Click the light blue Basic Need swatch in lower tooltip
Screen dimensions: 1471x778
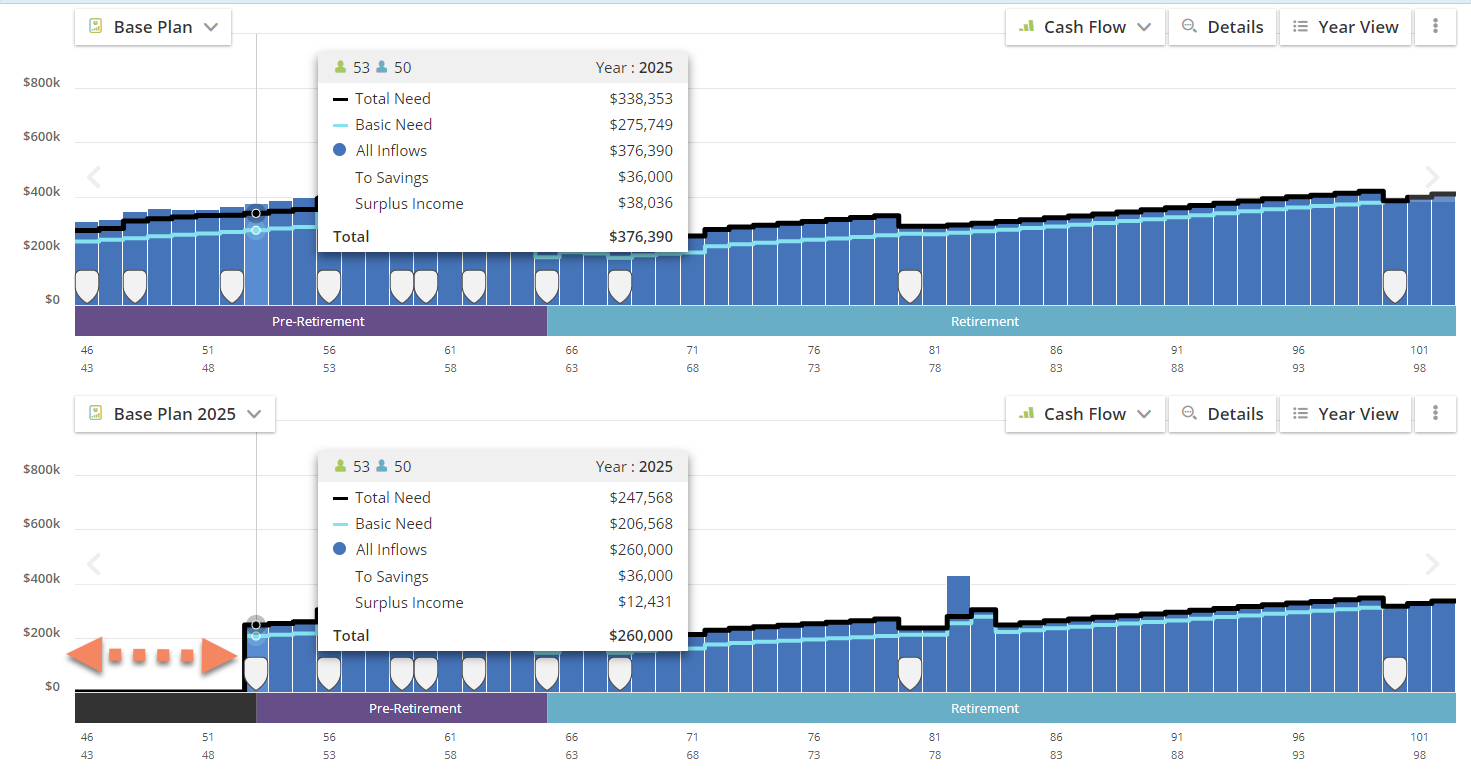tap(340, 524)
